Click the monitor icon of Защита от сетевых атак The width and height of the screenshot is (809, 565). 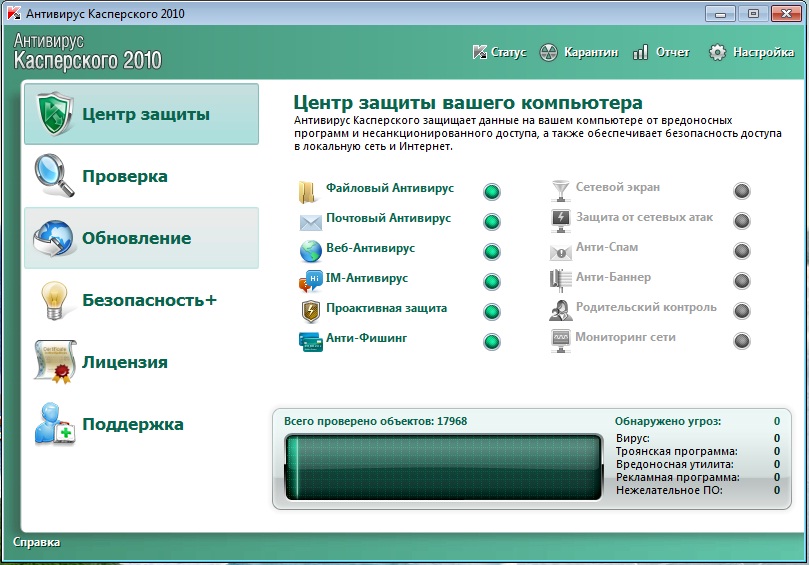pos(560,221)
